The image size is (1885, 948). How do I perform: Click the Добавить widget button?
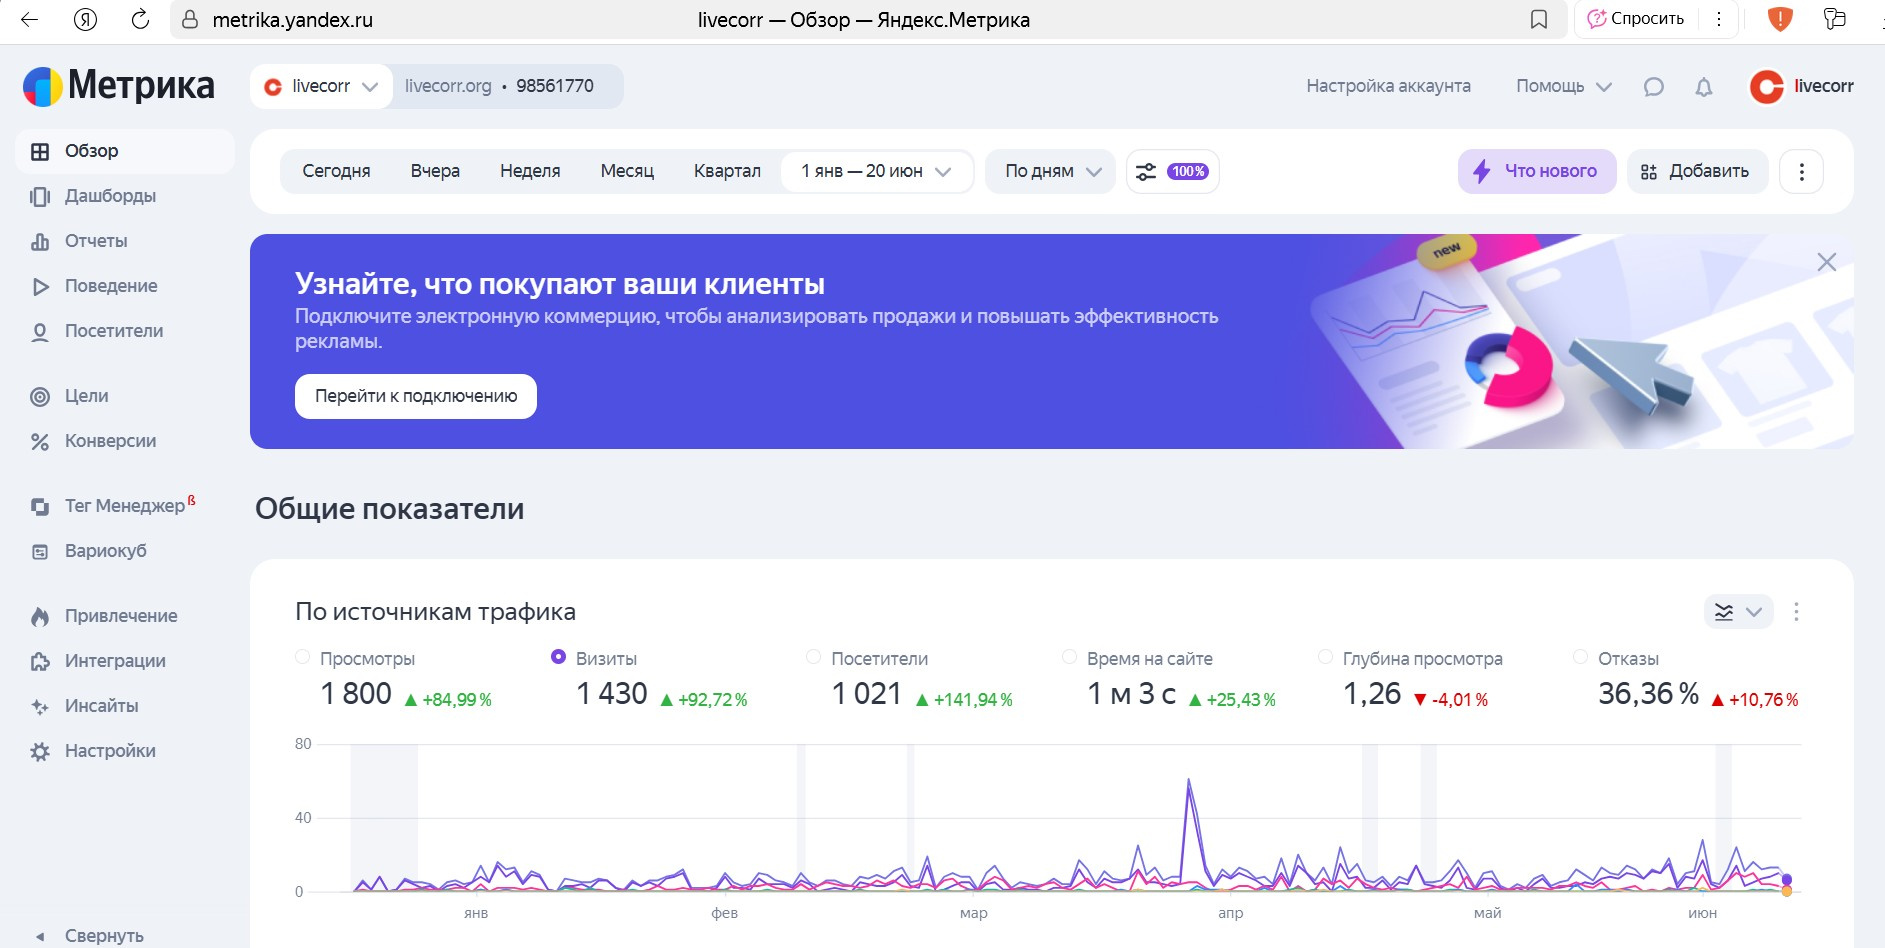tap(1697, 171)
